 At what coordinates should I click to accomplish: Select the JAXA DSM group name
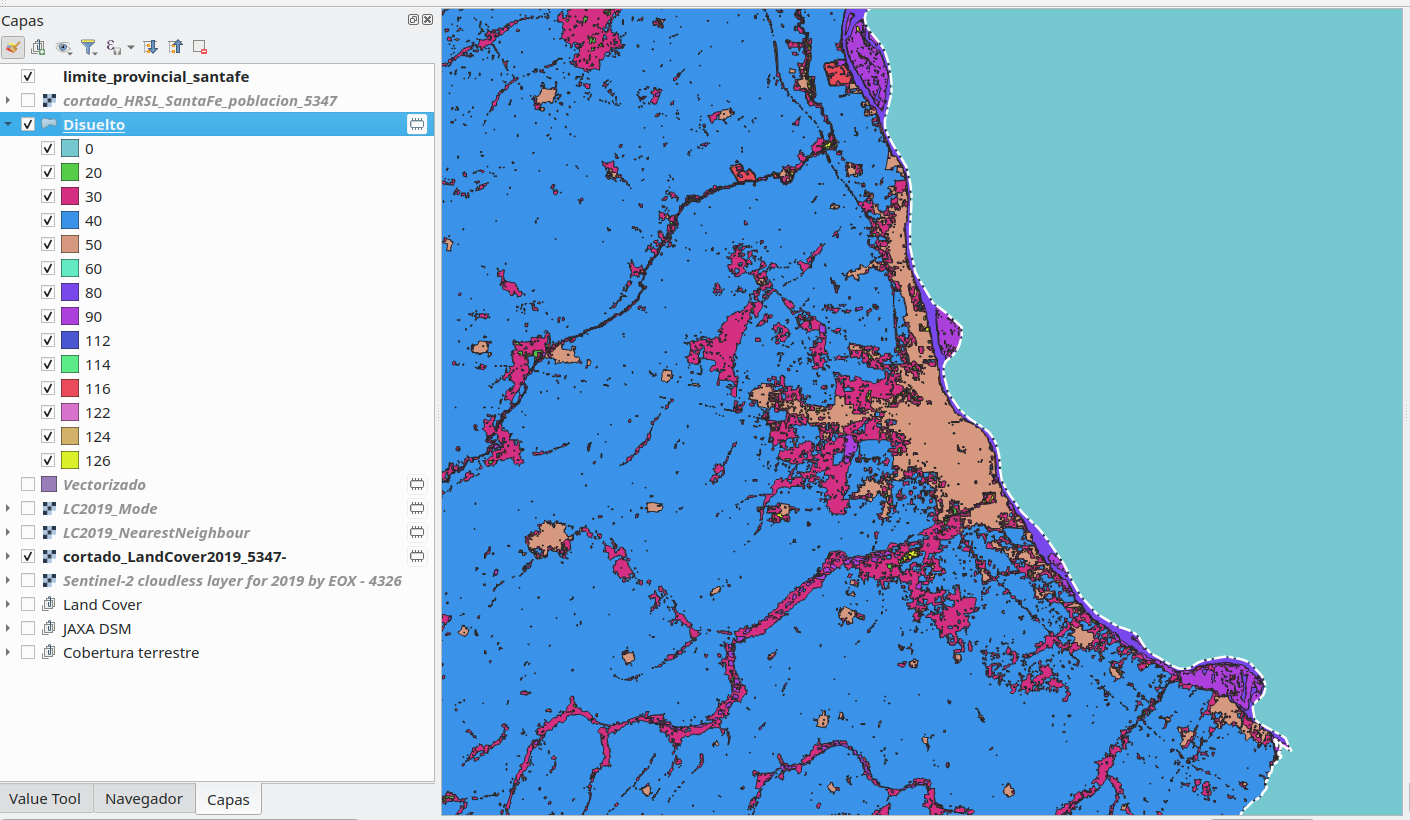click(x=97, y=628)
